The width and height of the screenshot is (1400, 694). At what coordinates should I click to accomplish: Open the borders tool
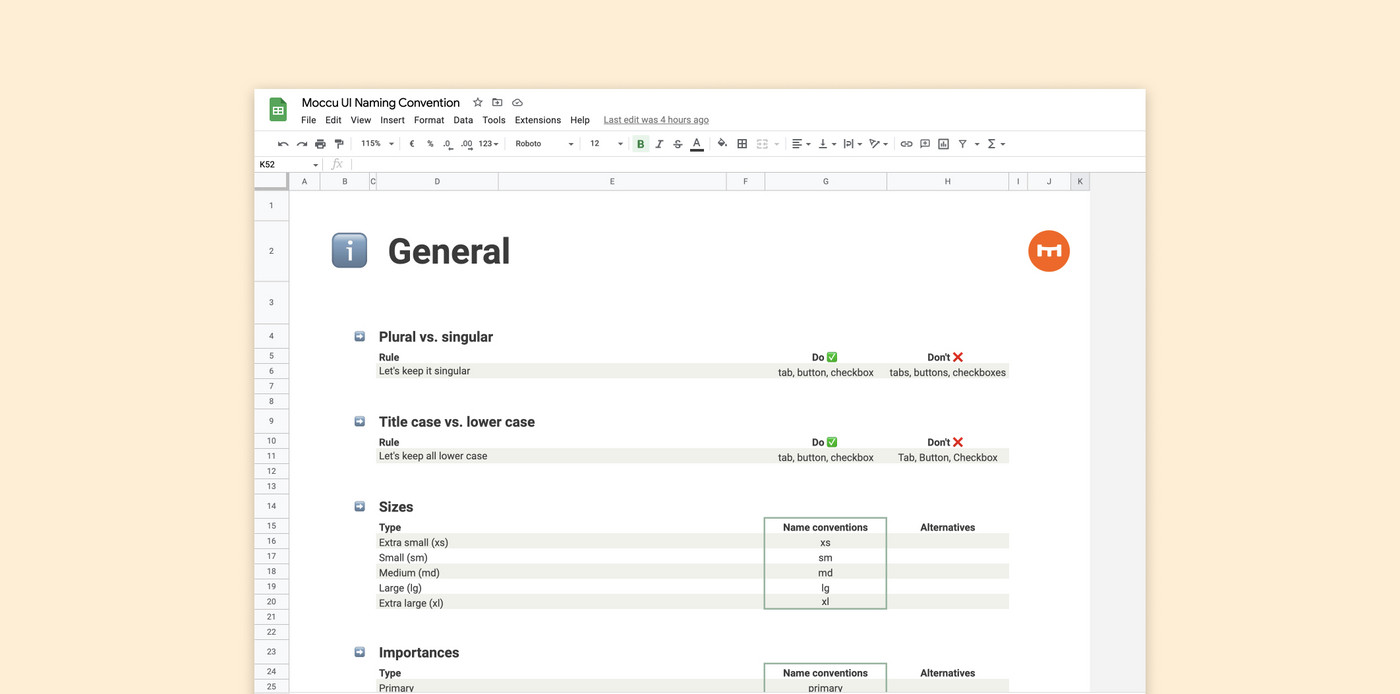(742, 143)
